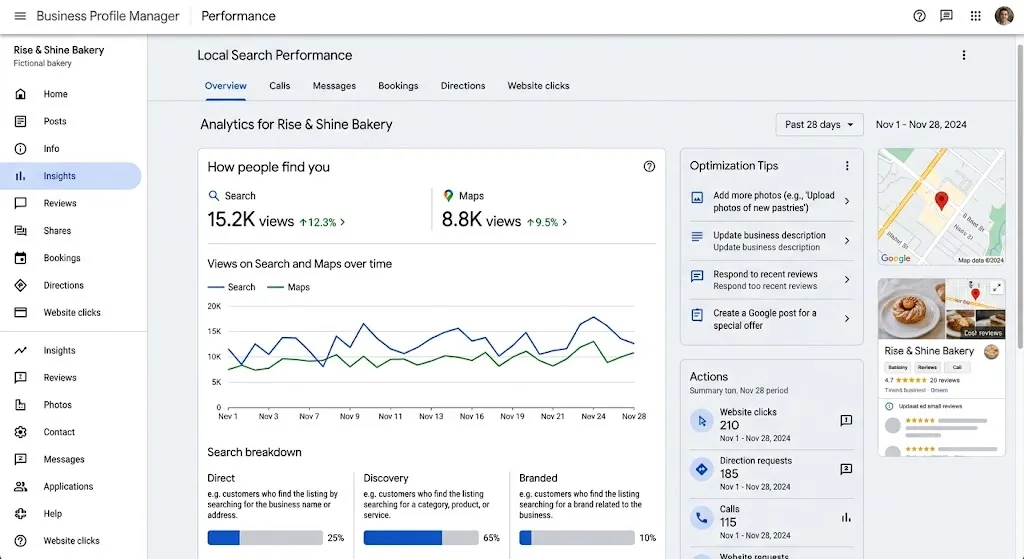Click the 'Views on Search and Maps over time' title
Viewport: 1024px width, 559px height.
click(299, 264)
